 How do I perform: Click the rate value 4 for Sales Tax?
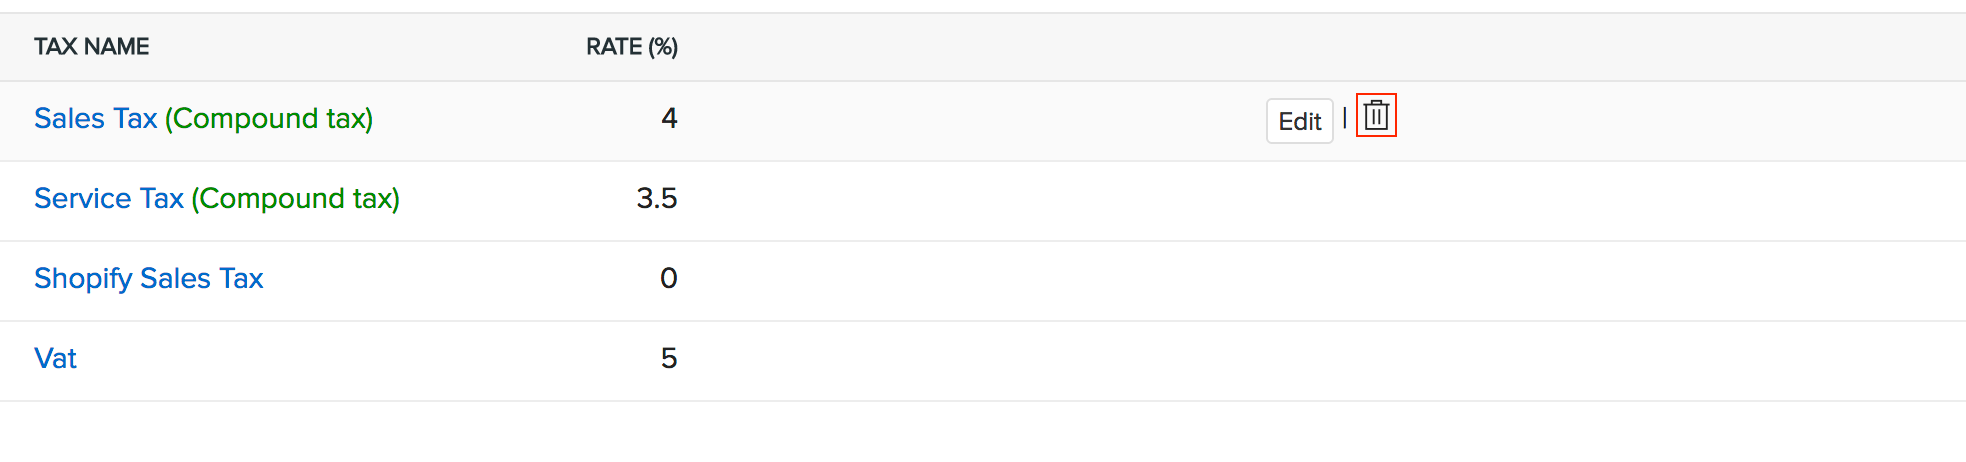pos(669,119)
